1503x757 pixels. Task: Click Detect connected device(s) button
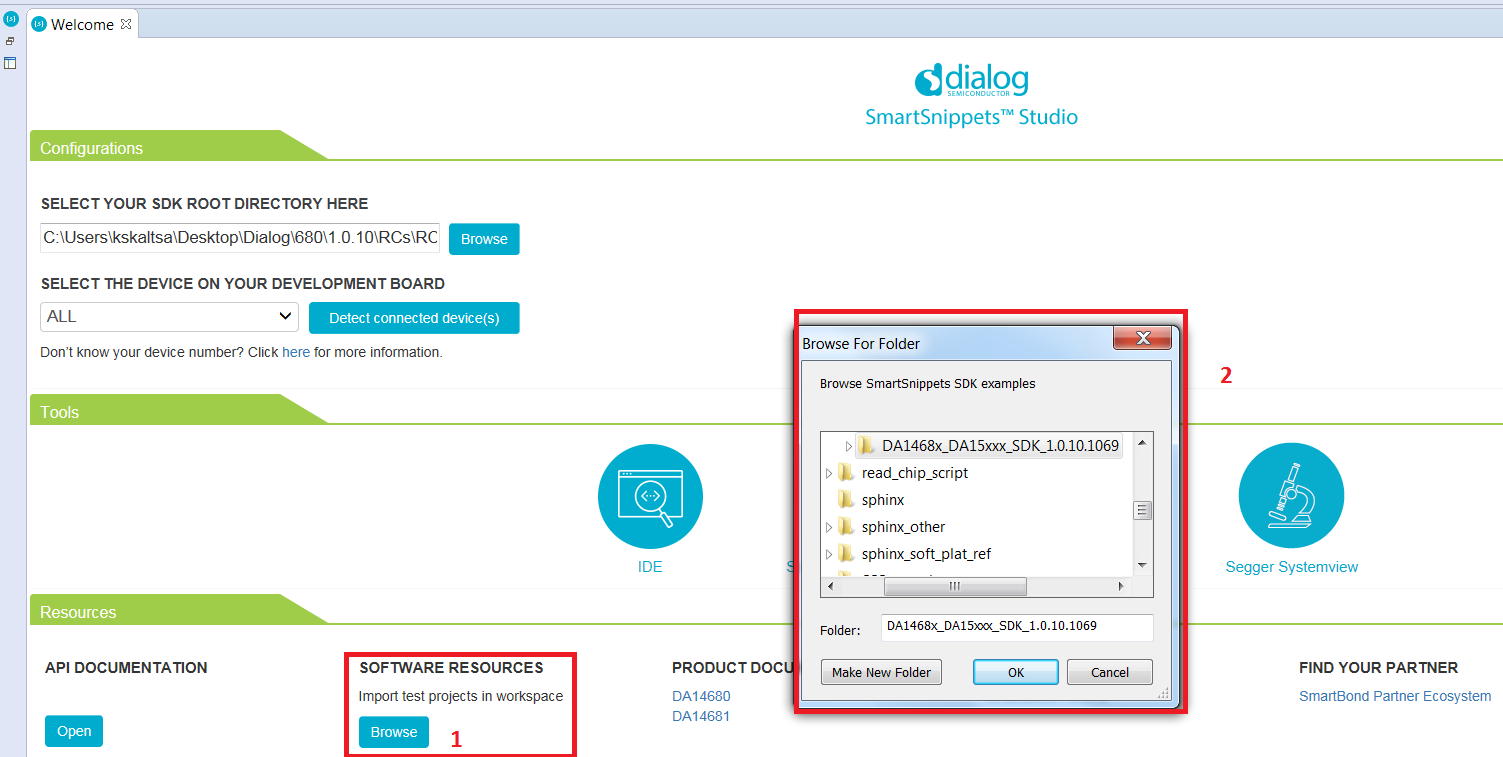414,318
